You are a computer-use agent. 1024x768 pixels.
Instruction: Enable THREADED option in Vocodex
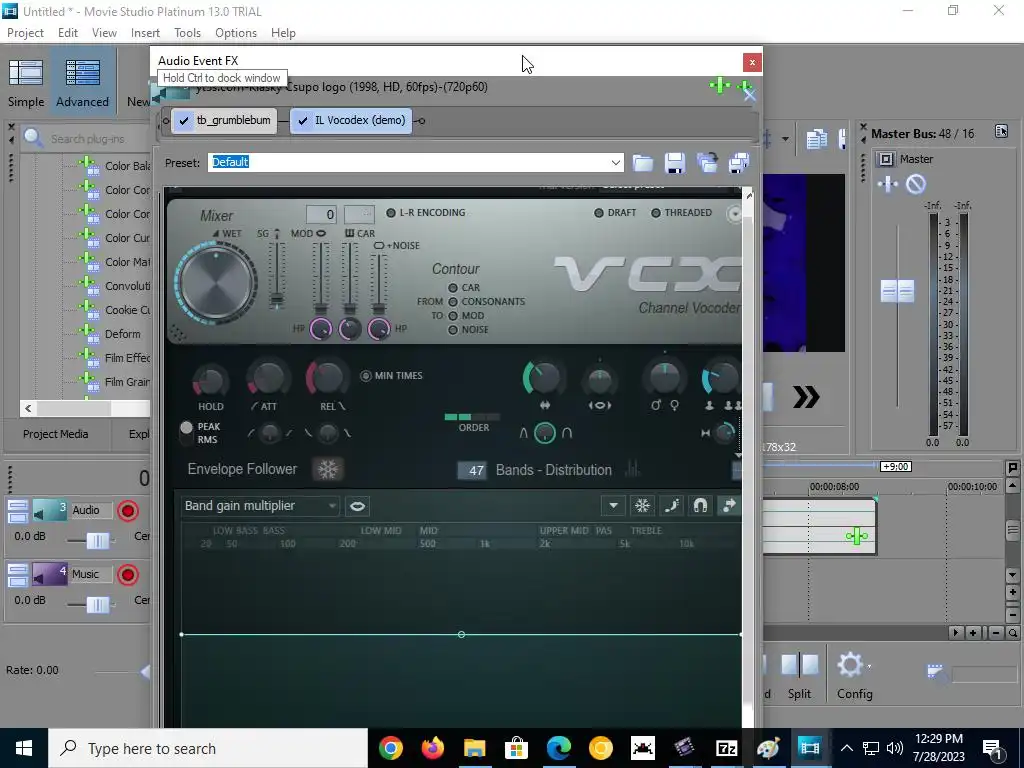pyautogui.click(x=656, y=213)
